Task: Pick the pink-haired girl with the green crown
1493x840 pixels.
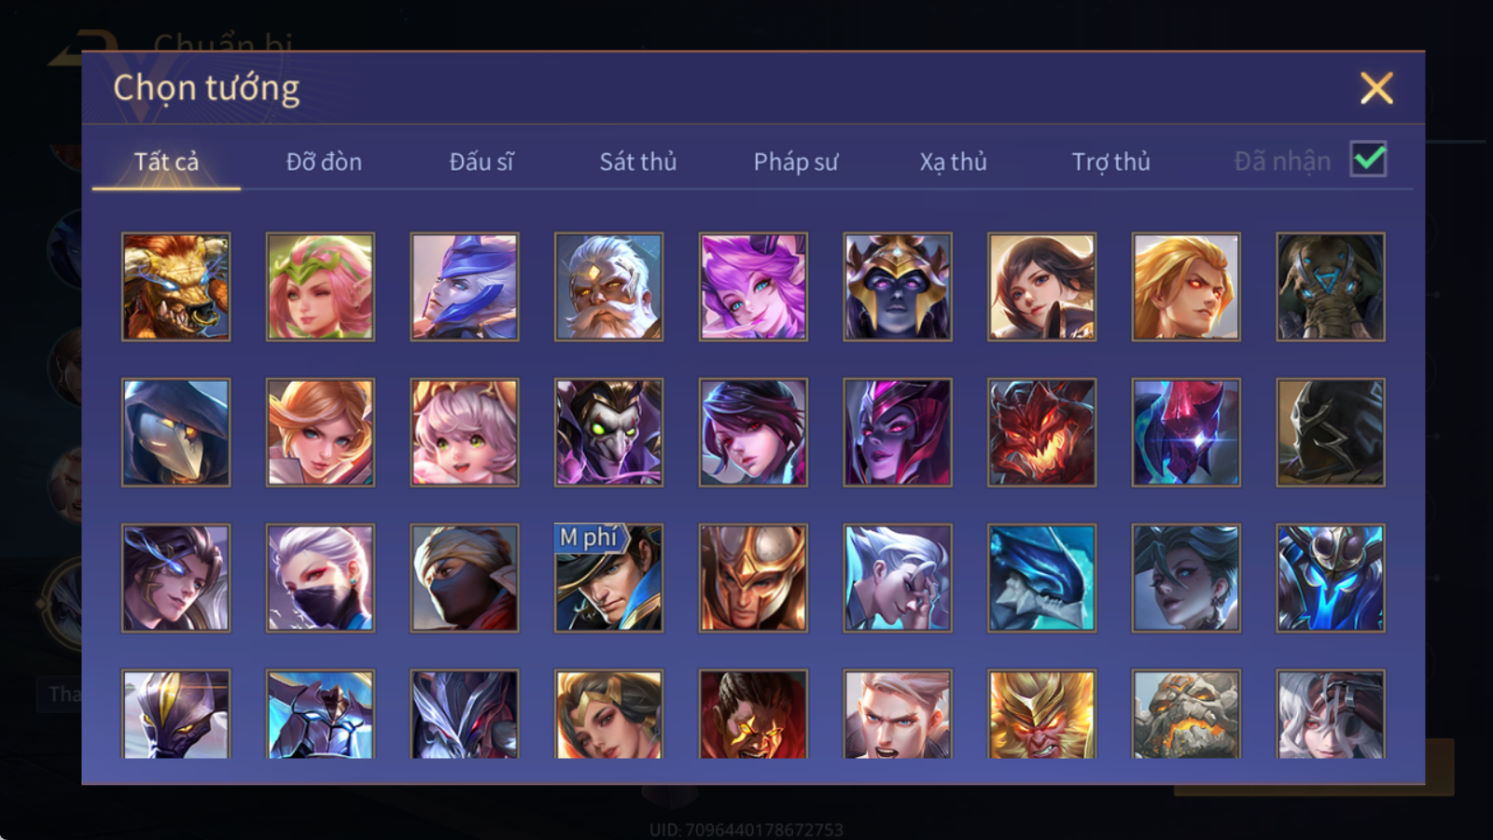Action: (320, 287)
